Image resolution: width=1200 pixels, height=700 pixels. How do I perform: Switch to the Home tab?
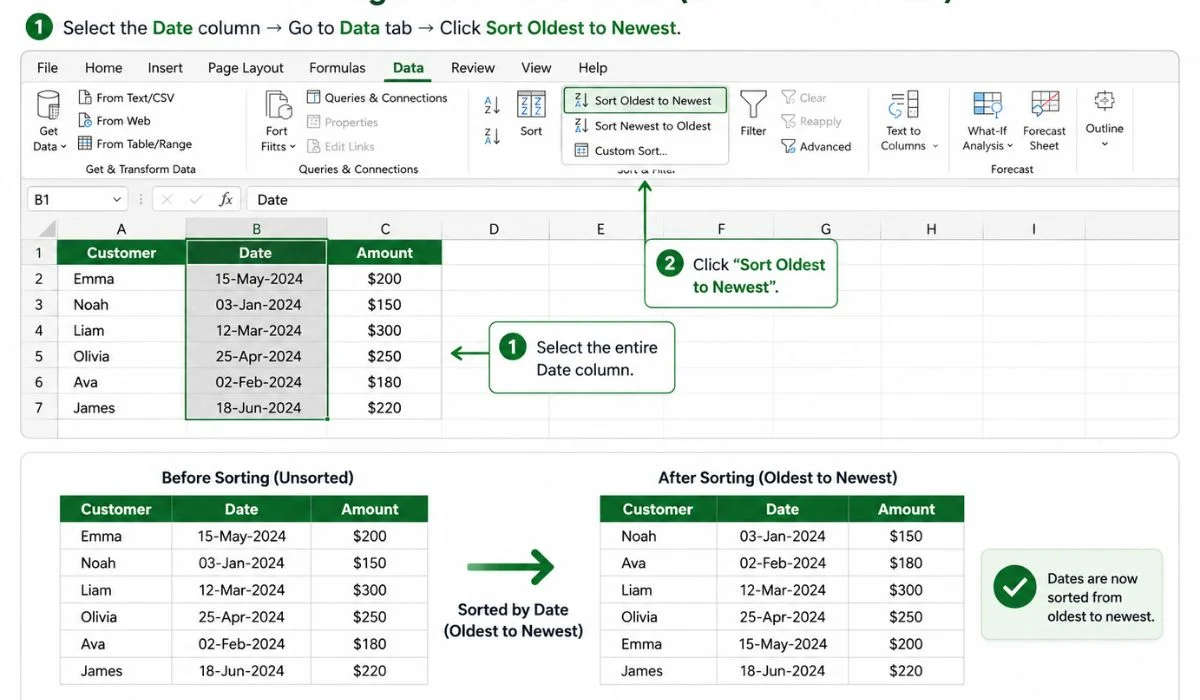point(103,68)
